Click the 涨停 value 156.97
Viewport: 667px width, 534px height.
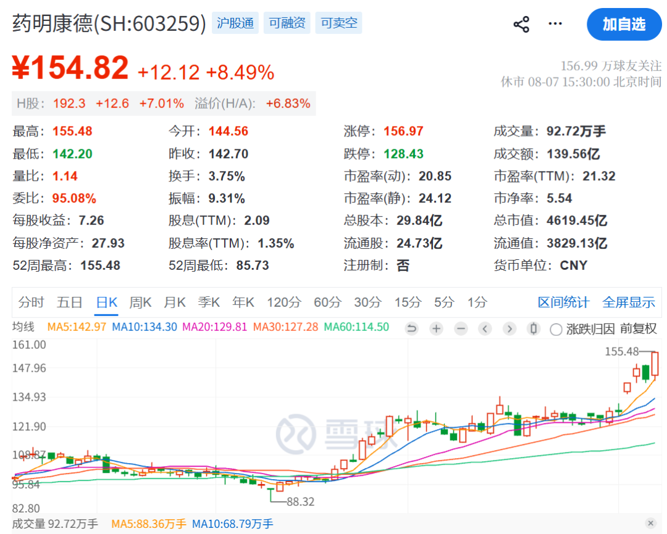click(x=404, y=131)
